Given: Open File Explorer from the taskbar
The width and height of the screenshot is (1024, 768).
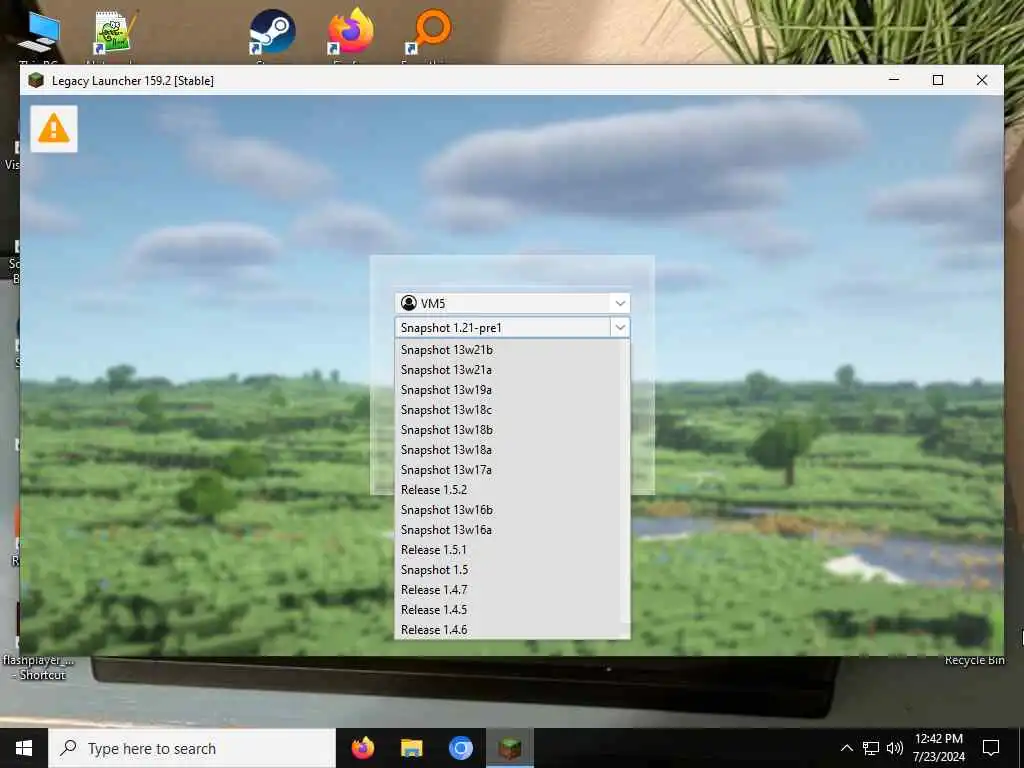Looking at the screenshot, I should pyautogui.click(x=411, y=748).
